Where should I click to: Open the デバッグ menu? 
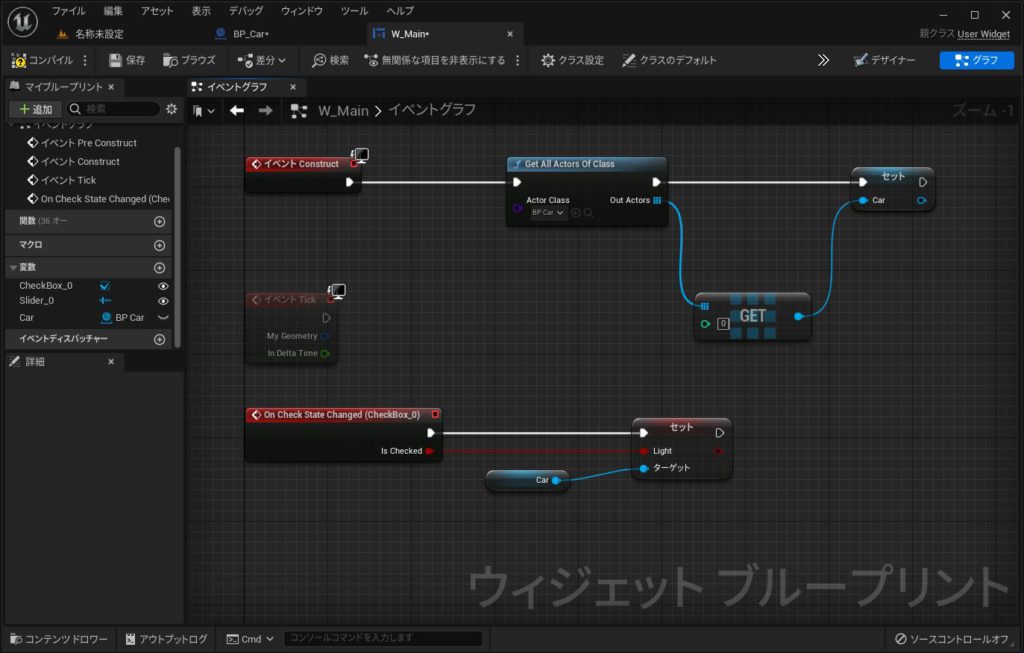pos(246,11)
